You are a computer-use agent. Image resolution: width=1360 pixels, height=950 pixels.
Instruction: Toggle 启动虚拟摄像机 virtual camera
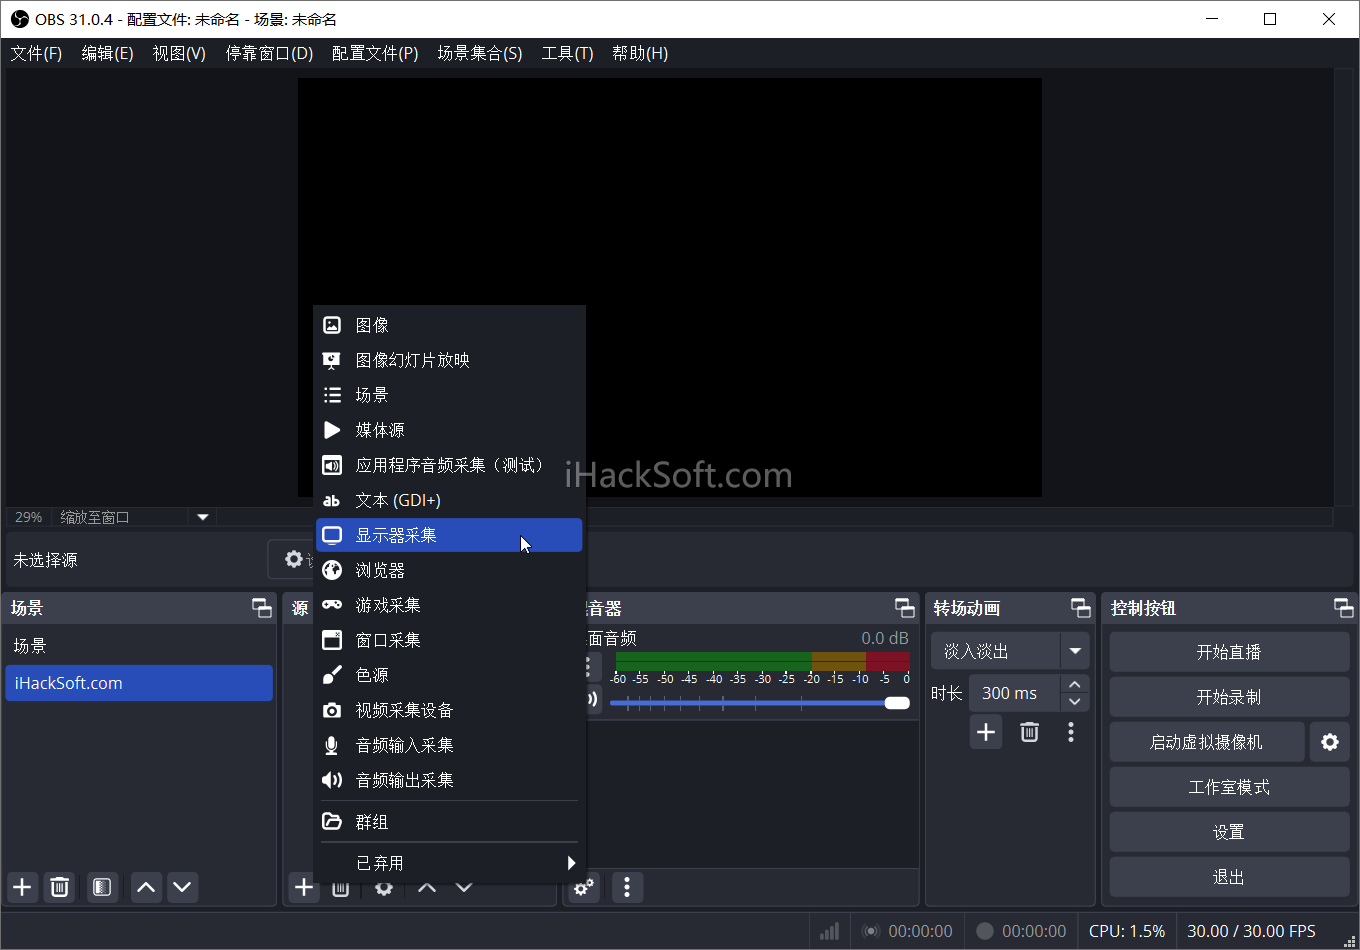point(1207,742)
